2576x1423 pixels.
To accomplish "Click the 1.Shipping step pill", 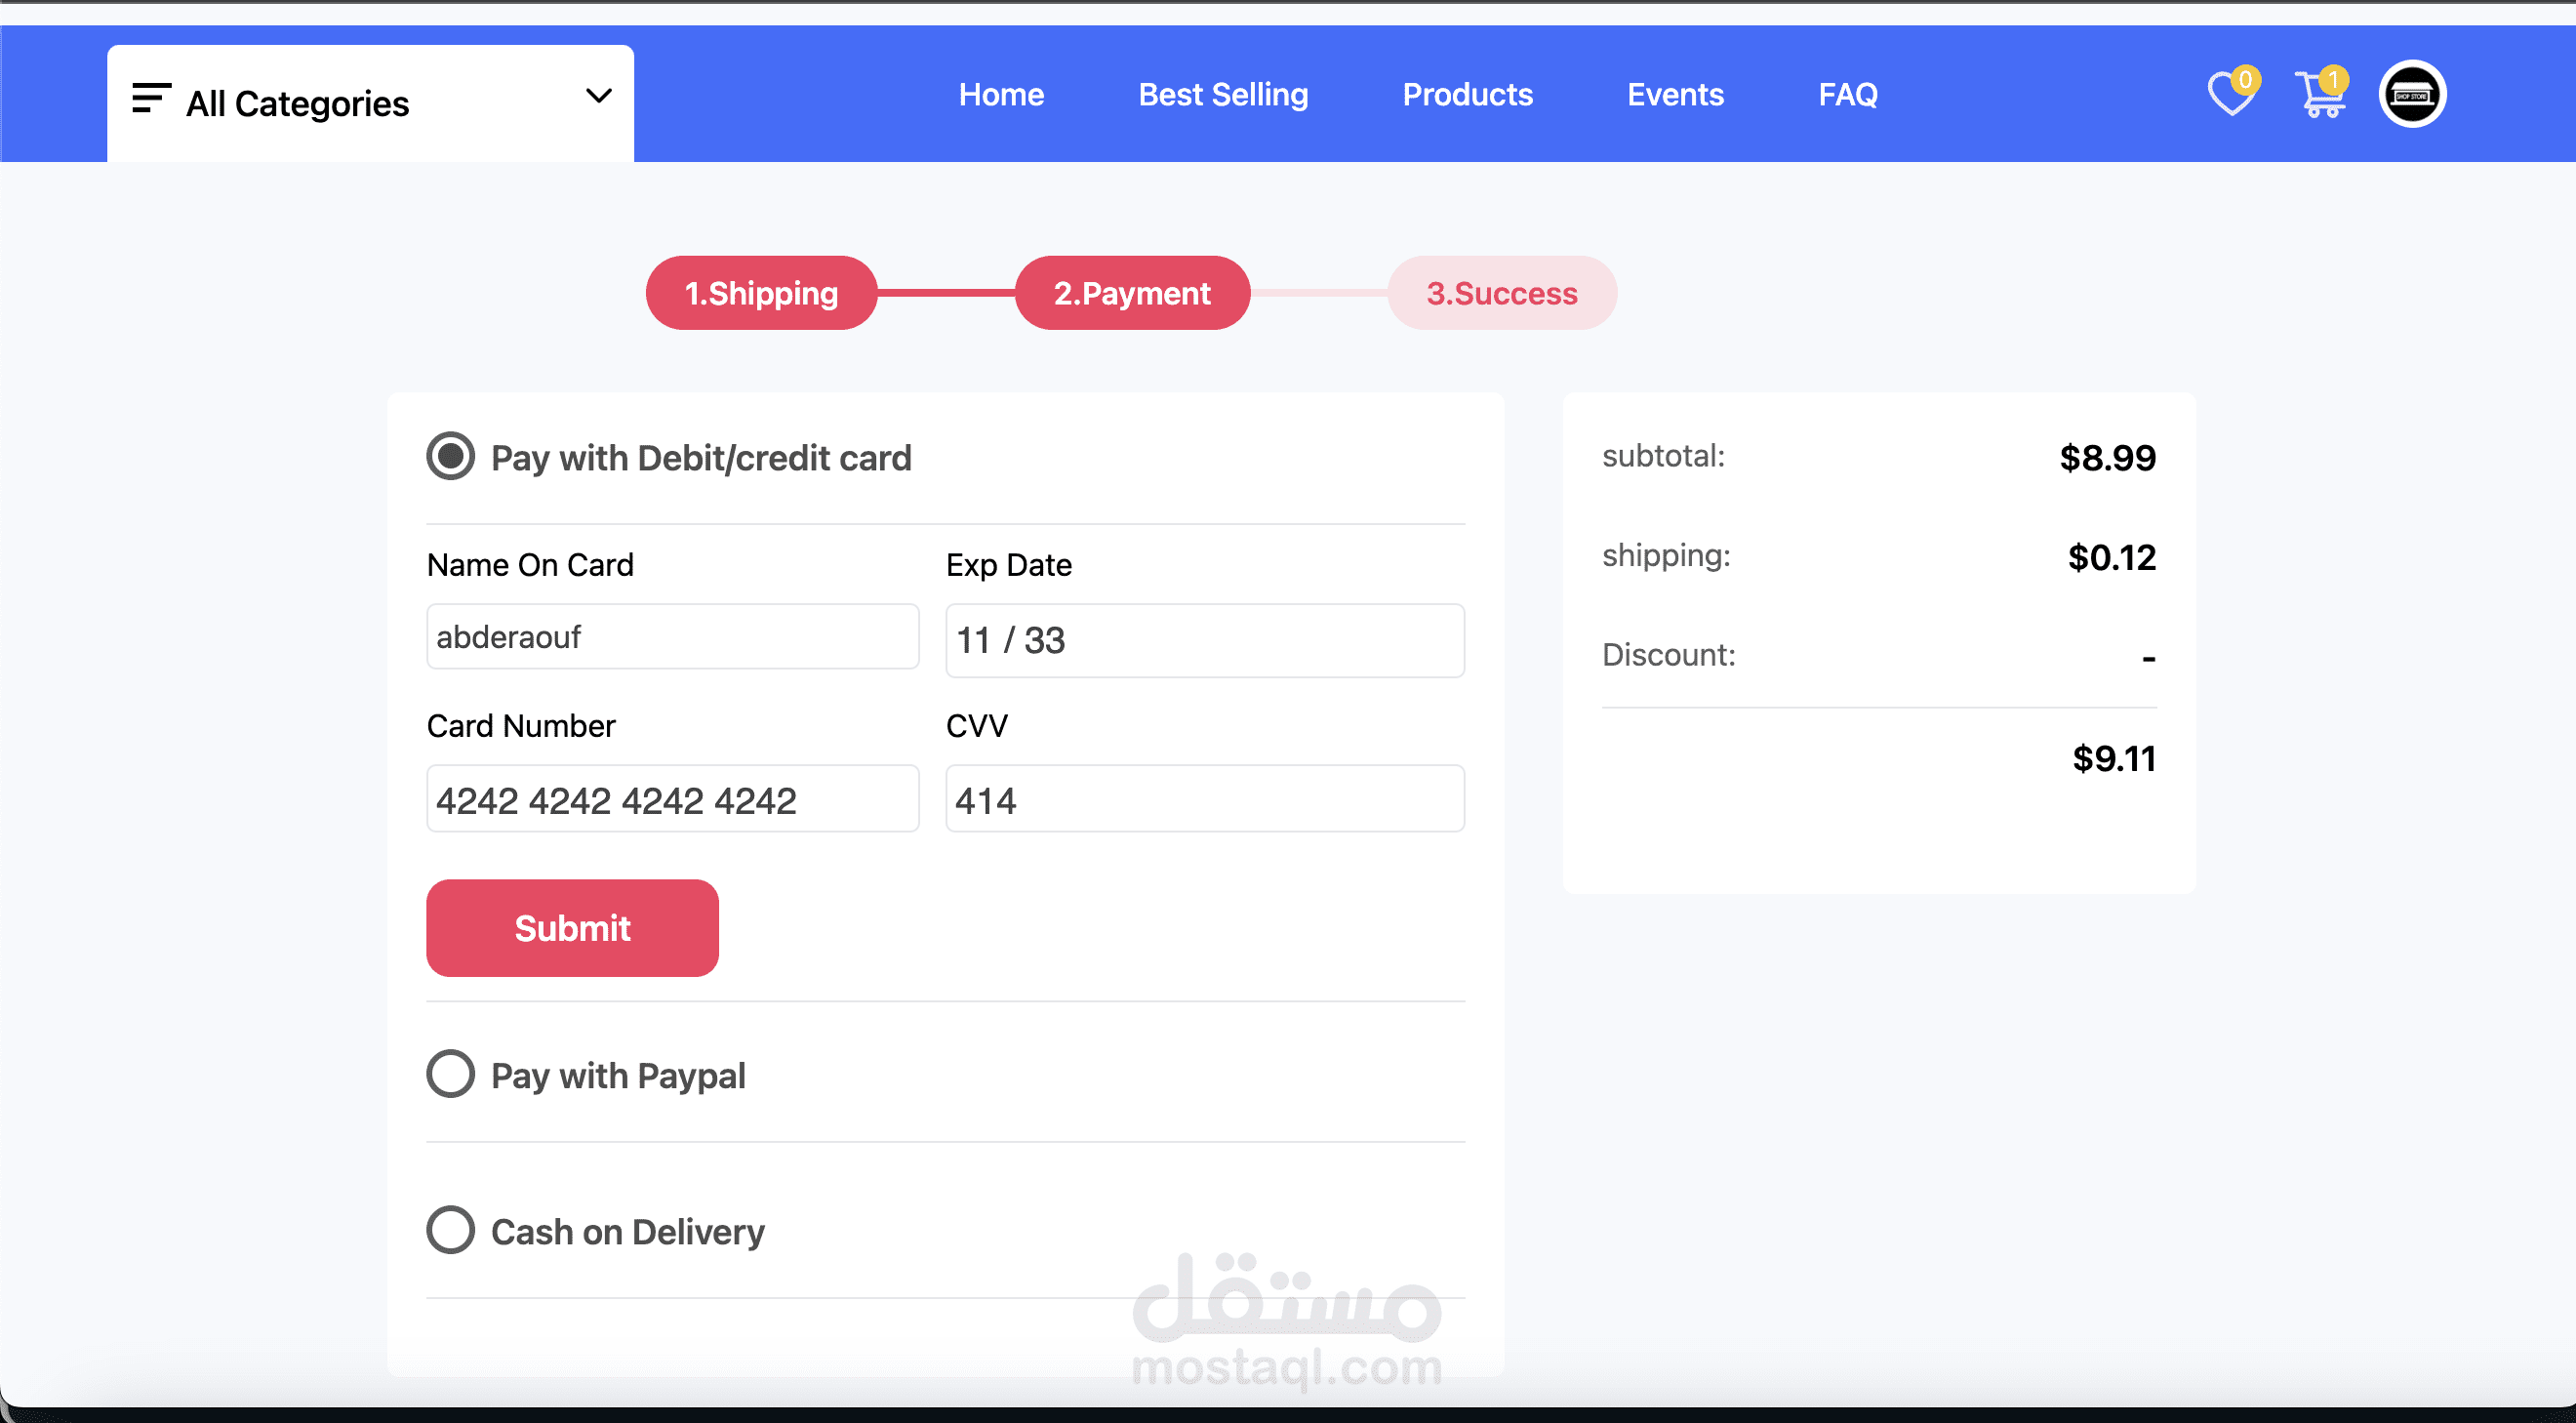I will point(761,293).
